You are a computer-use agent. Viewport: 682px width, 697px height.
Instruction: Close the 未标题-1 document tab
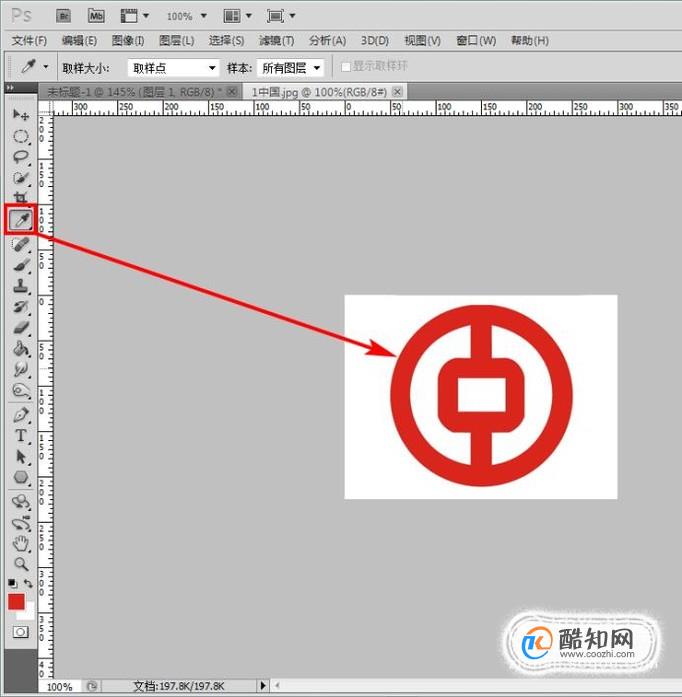[232, 92]
